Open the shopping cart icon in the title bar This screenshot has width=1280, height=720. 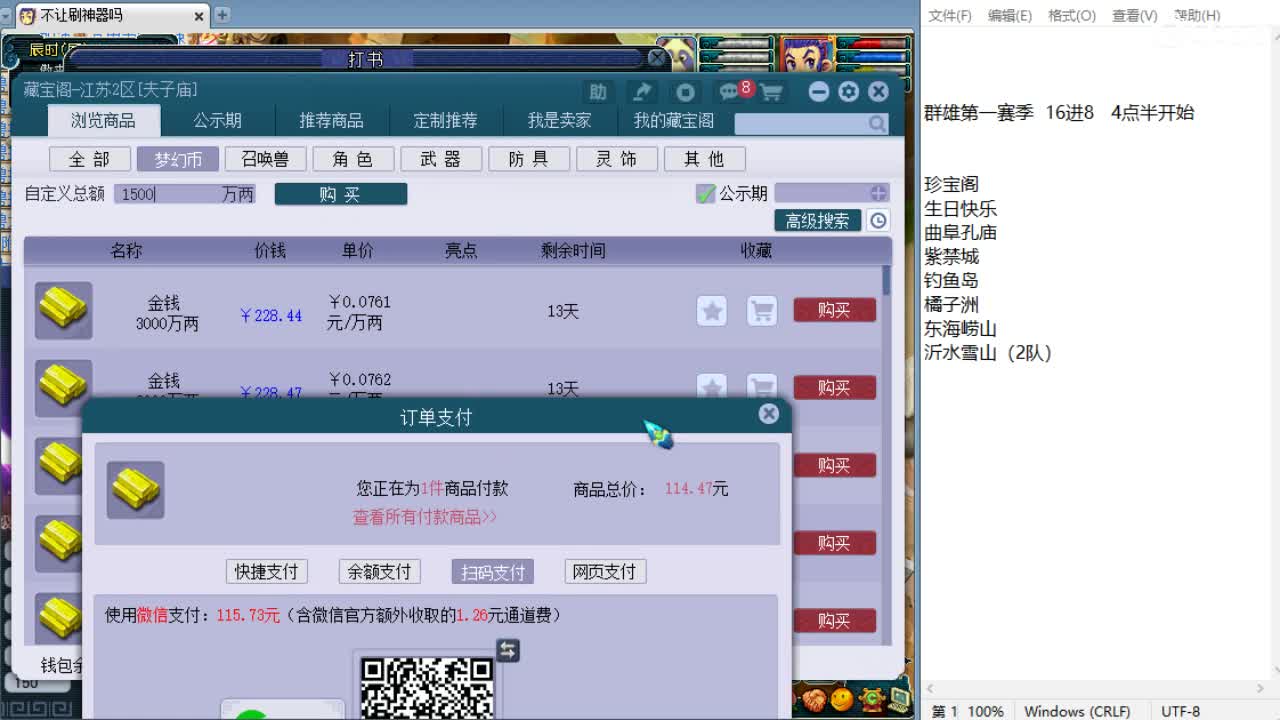(772, 91)
